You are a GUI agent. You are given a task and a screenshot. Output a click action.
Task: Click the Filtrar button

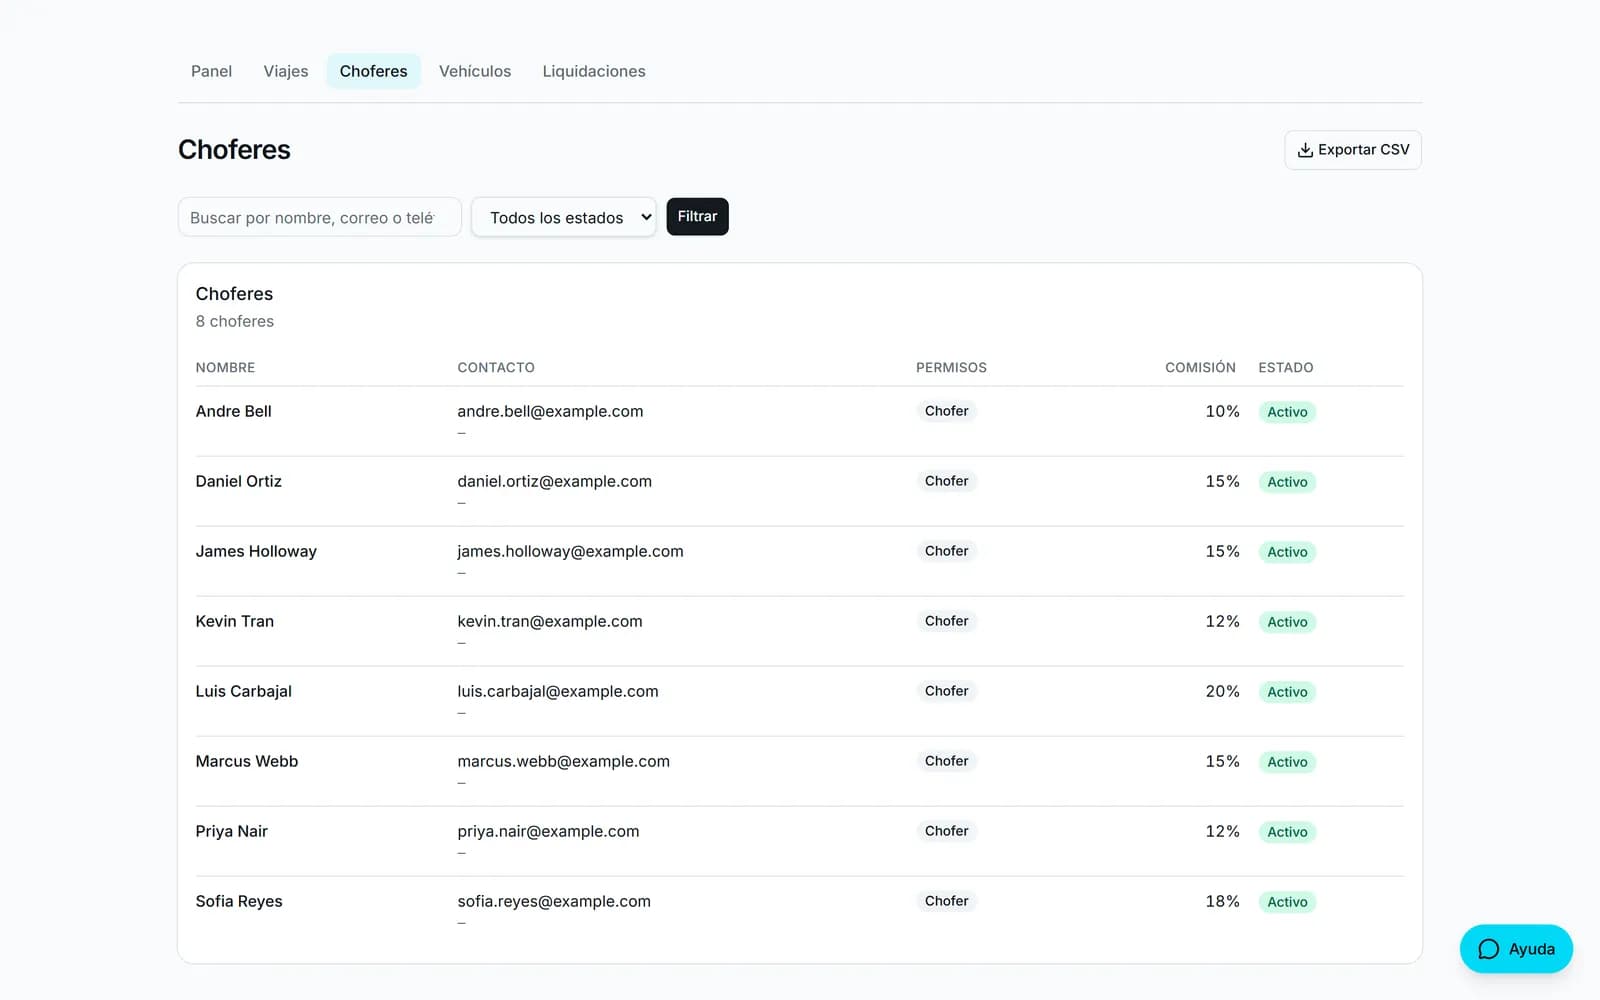tap(697, 217)
